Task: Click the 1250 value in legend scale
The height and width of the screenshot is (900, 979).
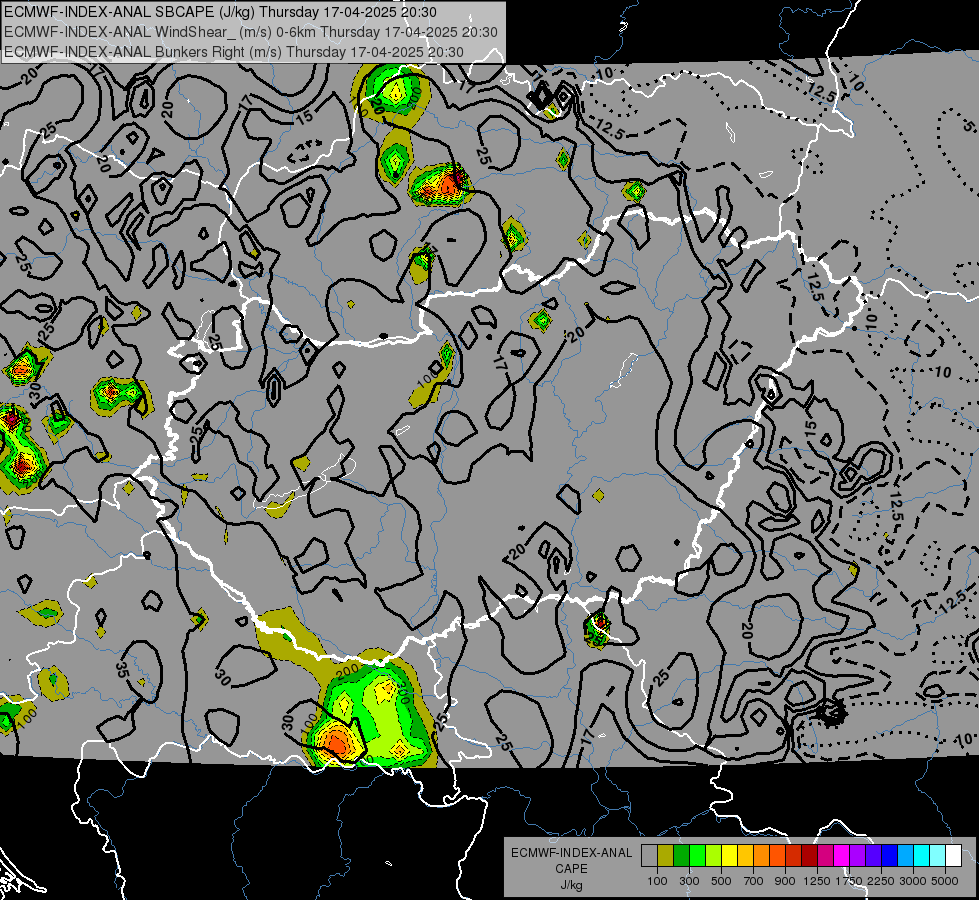Action: pyautogui.click(x=817, y=881)
